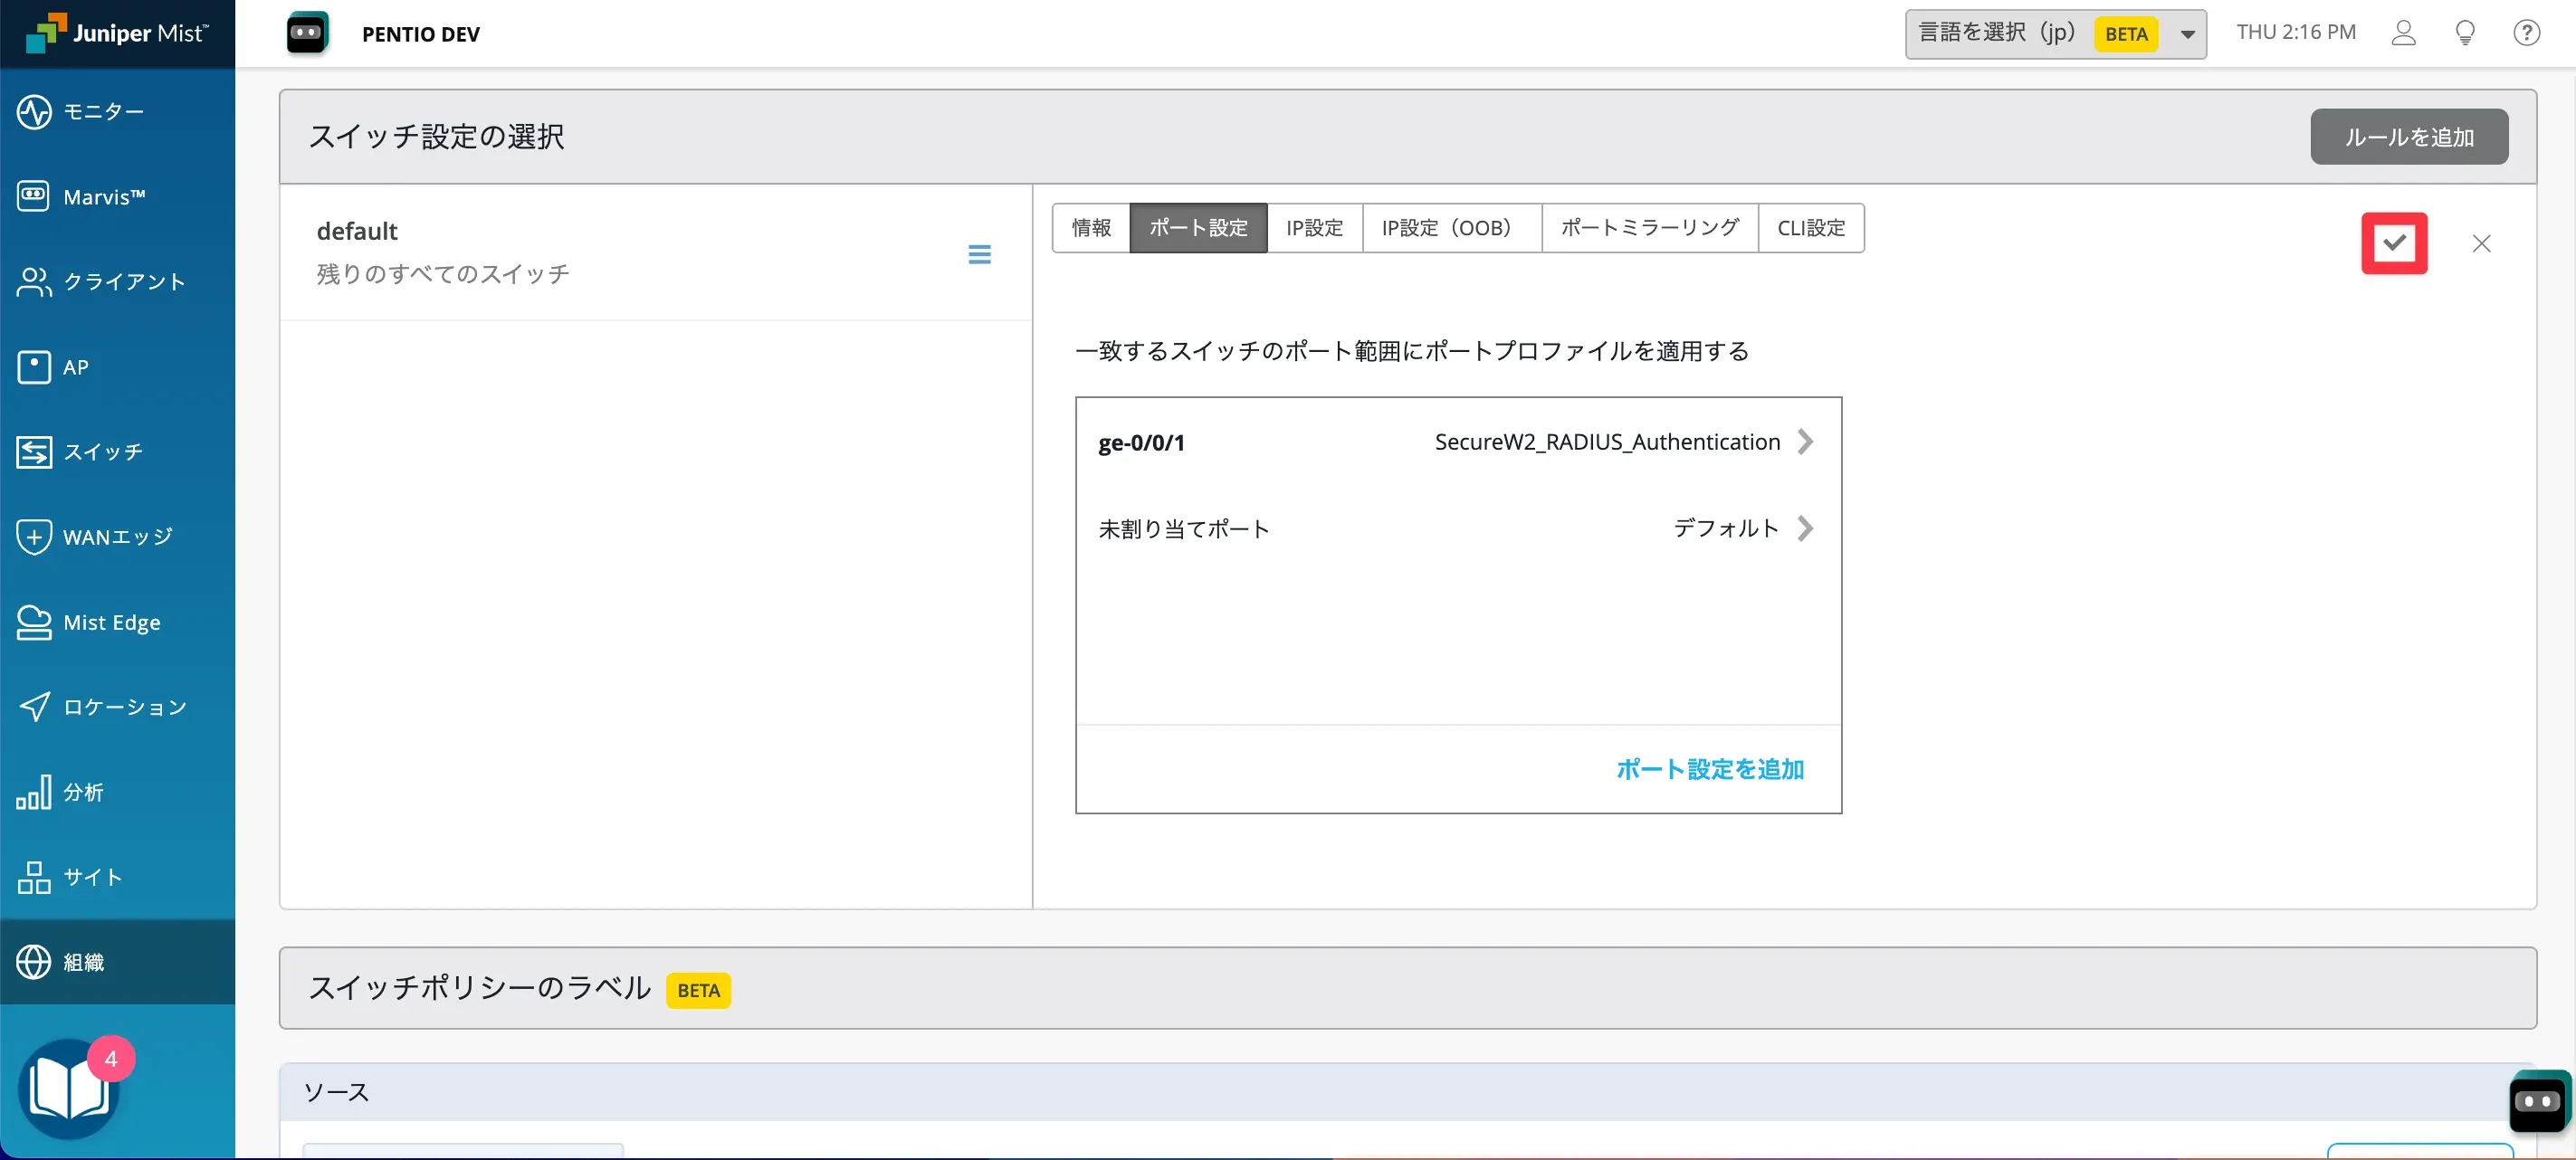This screenshot has width=2576, height=1160.
Task: Discard the rule edit with X
Action: coord(2481,244)
